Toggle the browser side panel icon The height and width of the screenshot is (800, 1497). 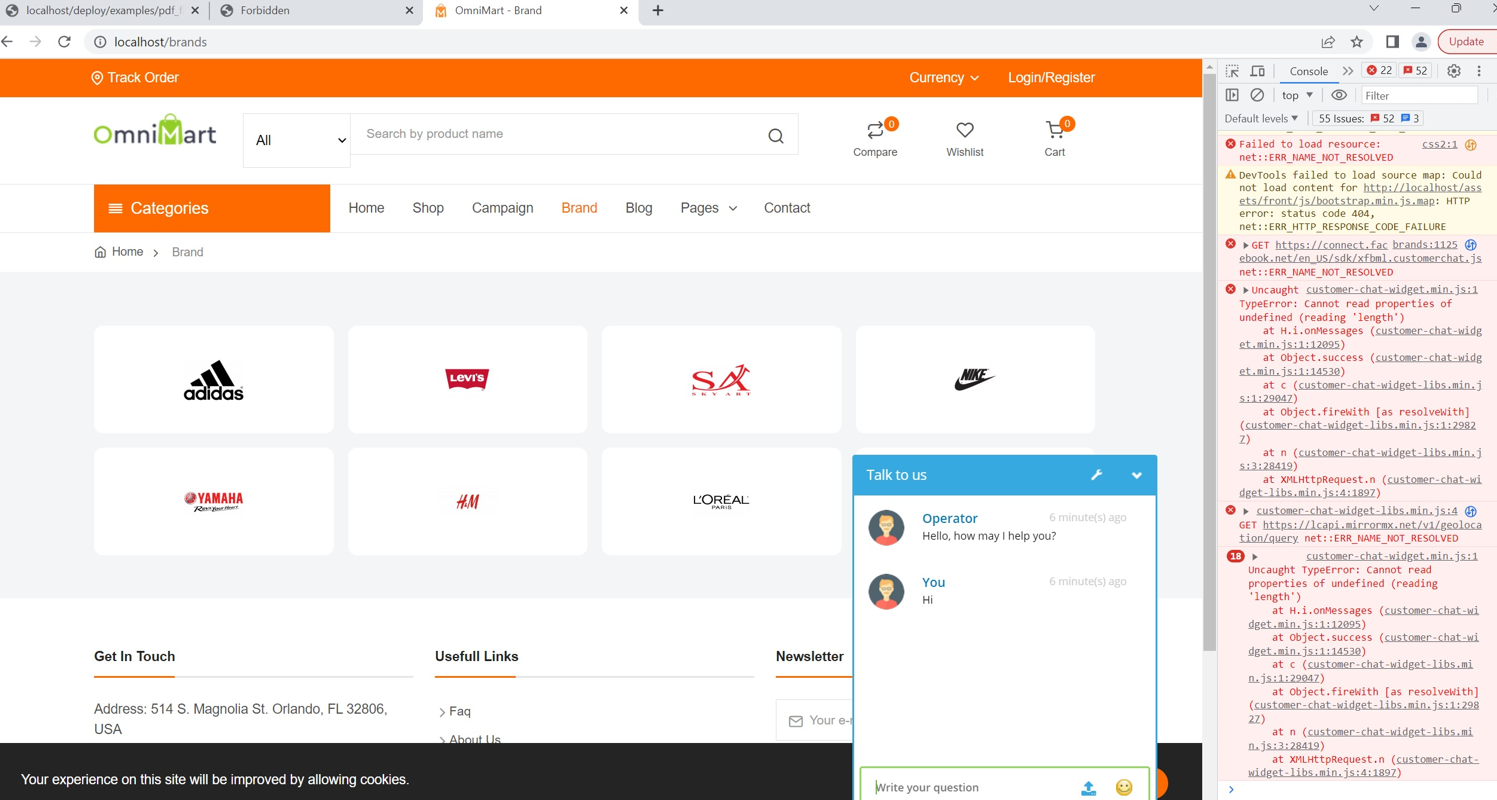(1392, 42)
